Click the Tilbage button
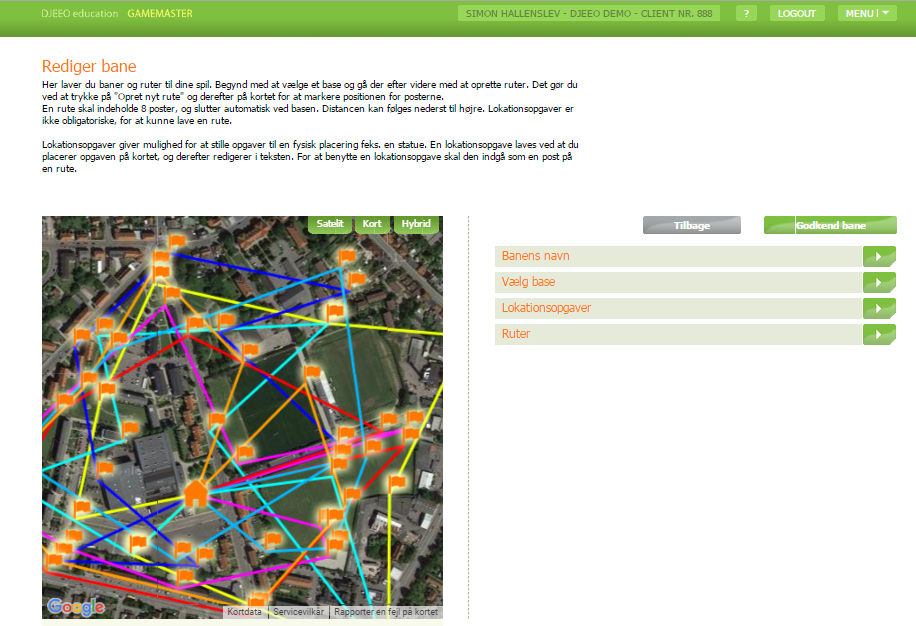 point(692,225)
